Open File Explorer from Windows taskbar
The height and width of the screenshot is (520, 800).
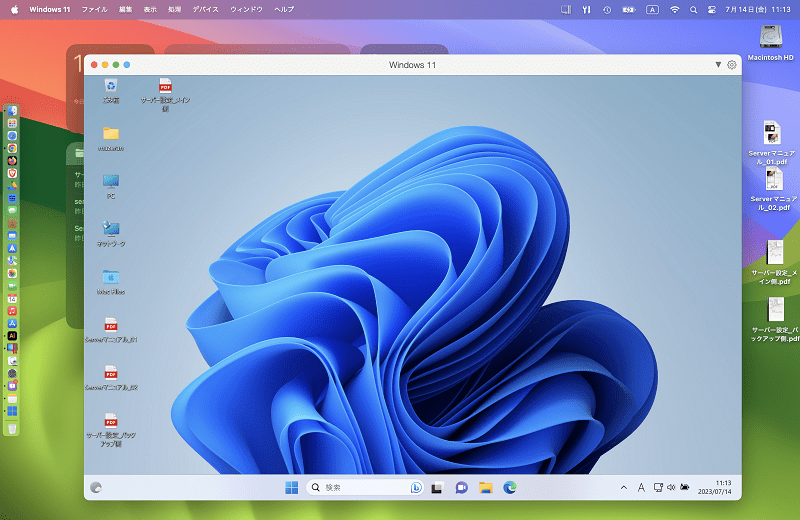[486, 488]
